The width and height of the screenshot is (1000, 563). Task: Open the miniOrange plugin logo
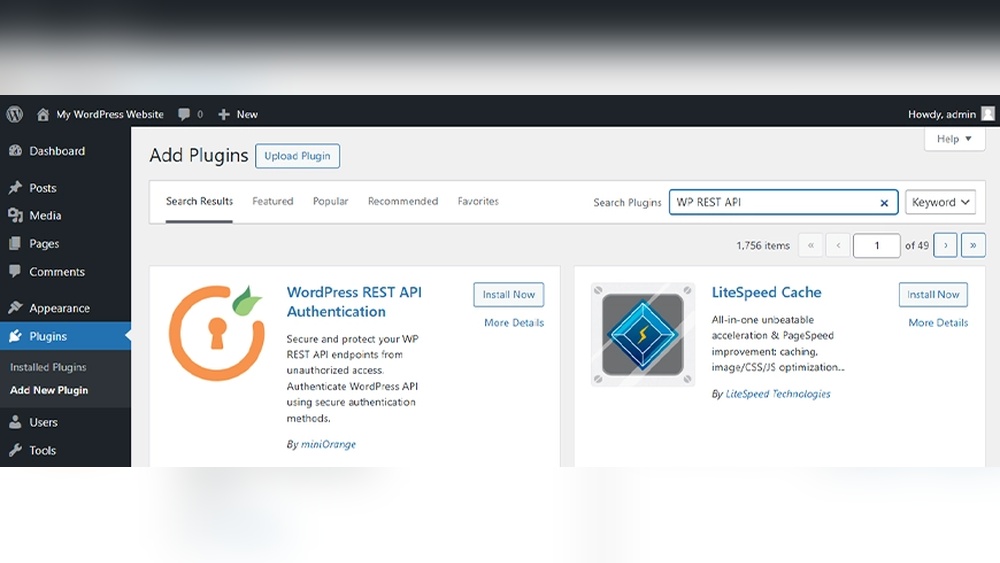click(x=217, y=332)
